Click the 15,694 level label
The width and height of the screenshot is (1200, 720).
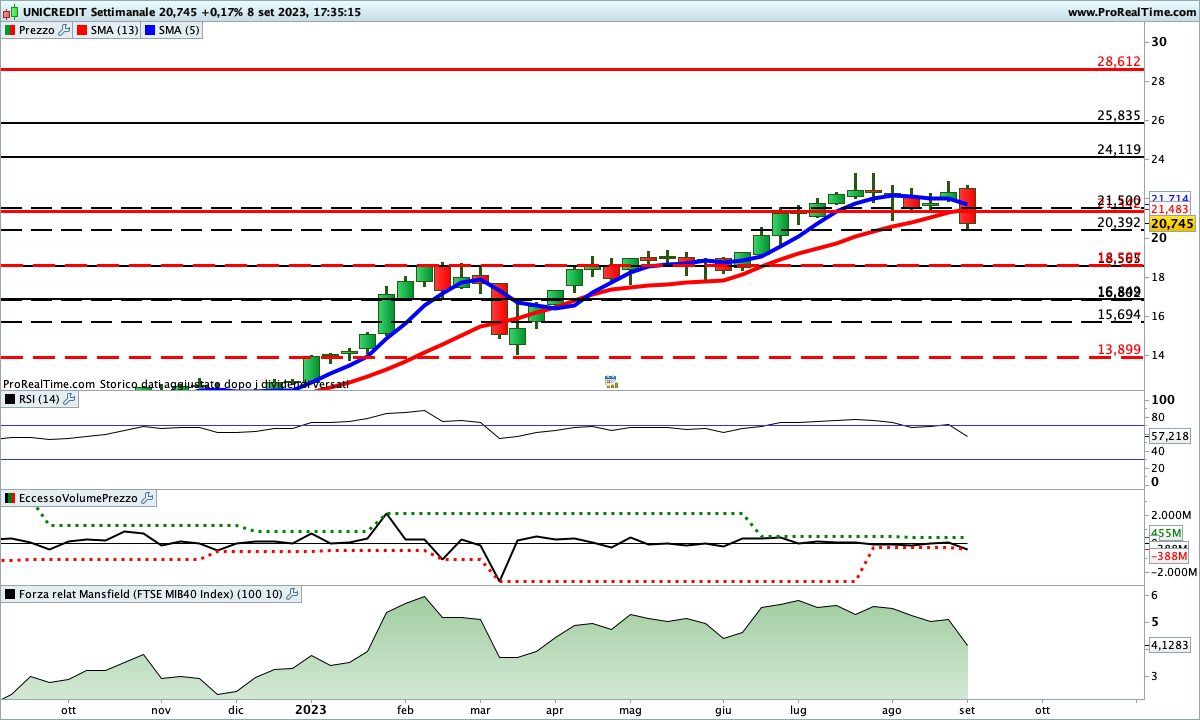pyautogui.click(x=1119, y=314)
